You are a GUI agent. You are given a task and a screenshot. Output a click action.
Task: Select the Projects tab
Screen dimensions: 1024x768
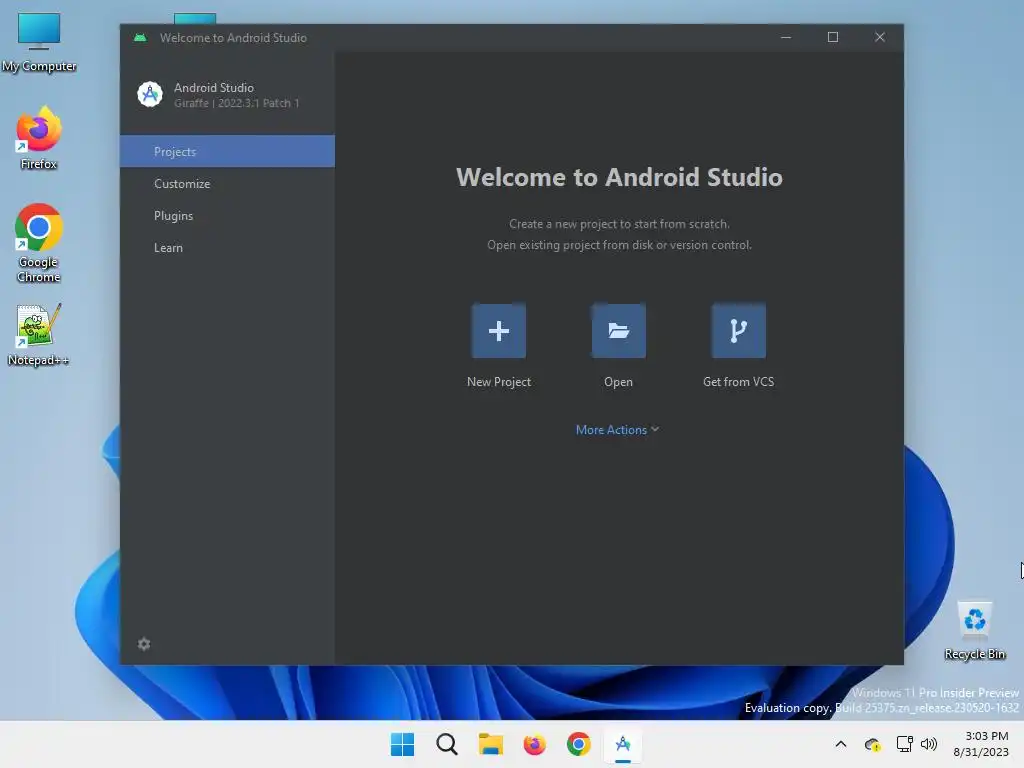[227, 152]
